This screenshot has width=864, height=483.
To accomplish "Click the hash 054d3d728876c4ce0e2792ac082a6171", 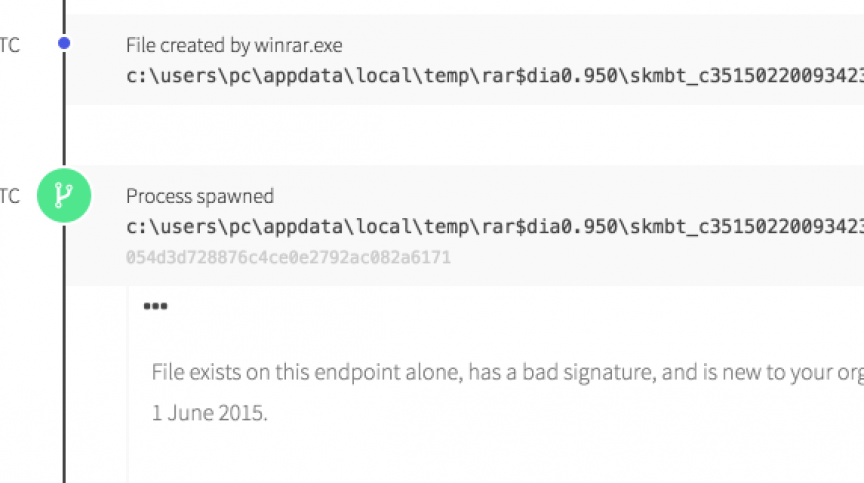I will [x=288, y=257].
